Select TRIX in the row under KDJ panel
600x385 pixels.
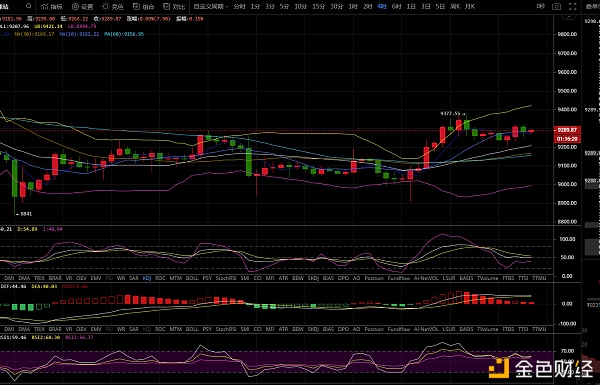pos(39,278)
